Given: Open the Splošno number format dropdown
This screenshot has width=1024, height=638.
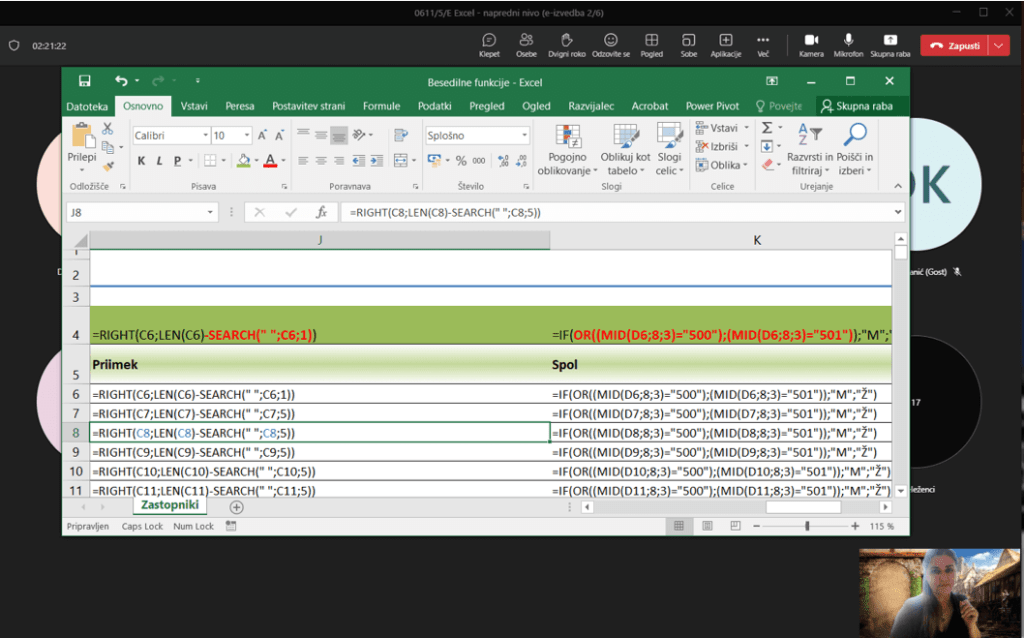Looking at the screenshot, I should pyautogui.click(x=524, y=135).
